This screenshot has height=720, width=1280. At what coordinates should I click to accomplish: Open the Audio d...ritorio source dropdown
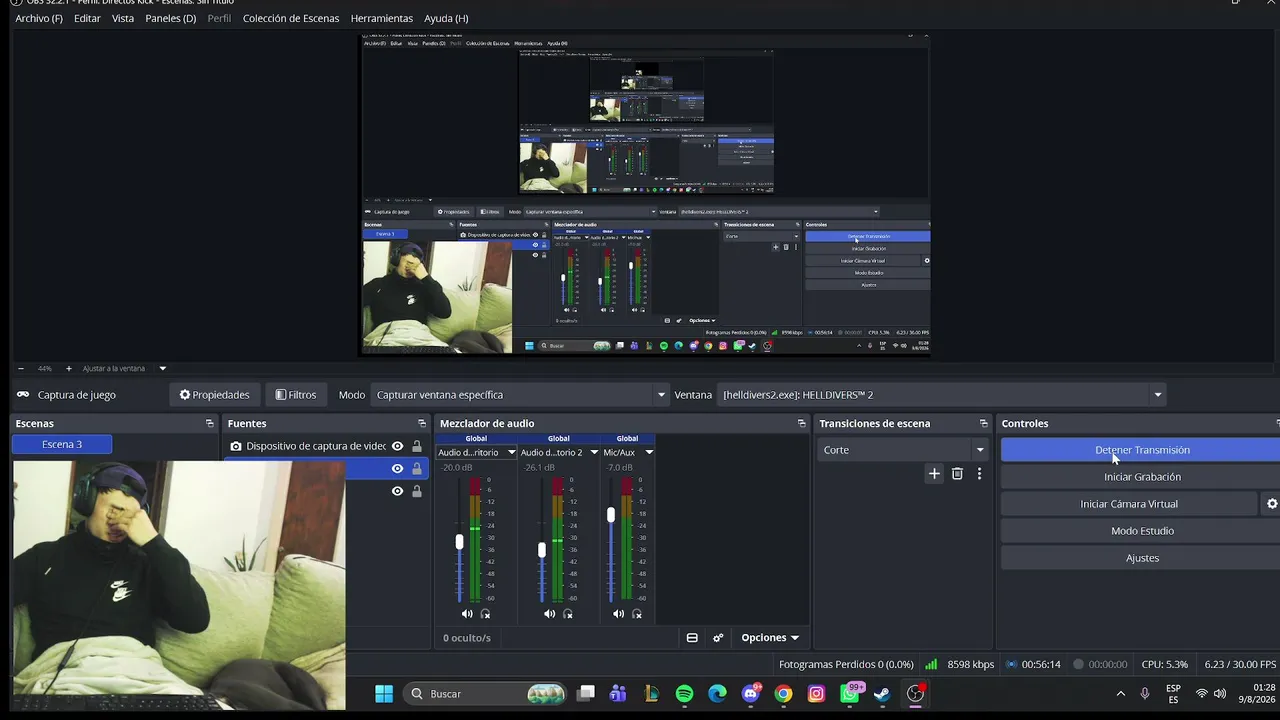pyautogui.click(x=476, y=453)
